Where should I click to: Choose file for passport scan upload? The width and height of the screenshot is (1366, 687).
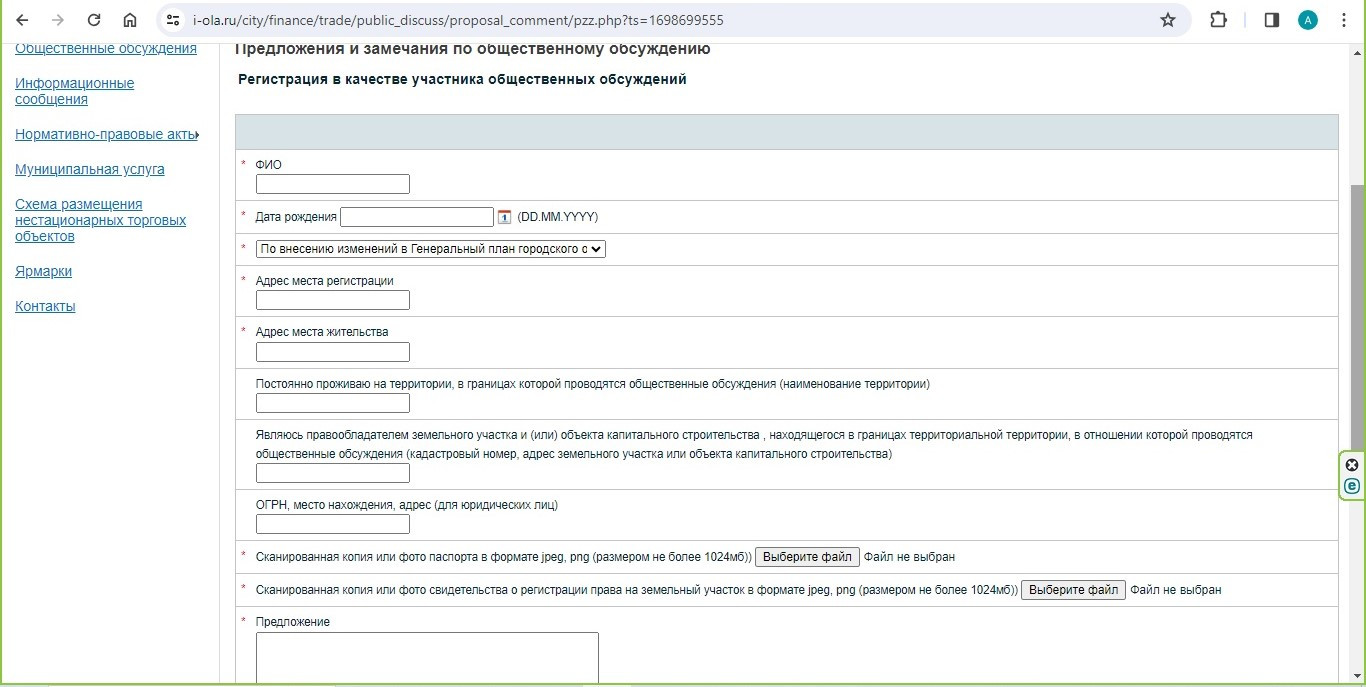tap(806, 557)
